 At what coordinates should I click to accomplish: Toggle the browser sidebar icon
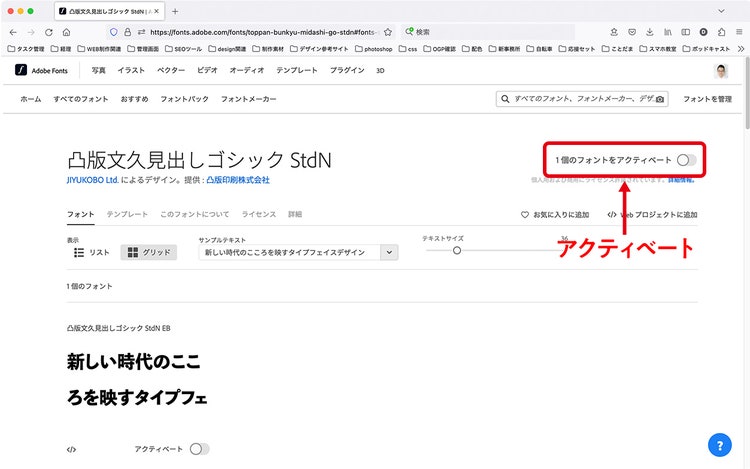pyautogui.click(x=685, y=32)
